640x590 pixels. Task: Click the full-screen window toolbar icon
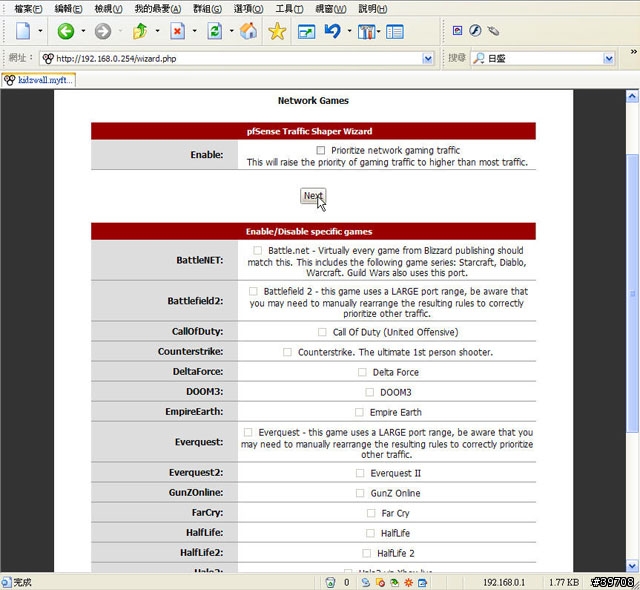pyautogui.click(x=306, y=31)
